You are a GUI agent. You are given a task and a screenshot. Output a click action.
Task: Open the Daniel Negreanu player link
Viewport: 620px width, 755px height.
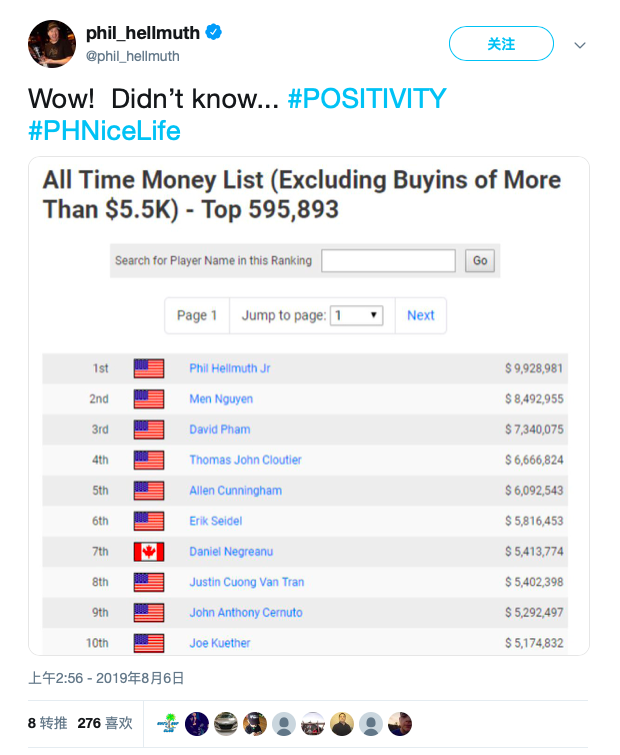pos(231,551)
